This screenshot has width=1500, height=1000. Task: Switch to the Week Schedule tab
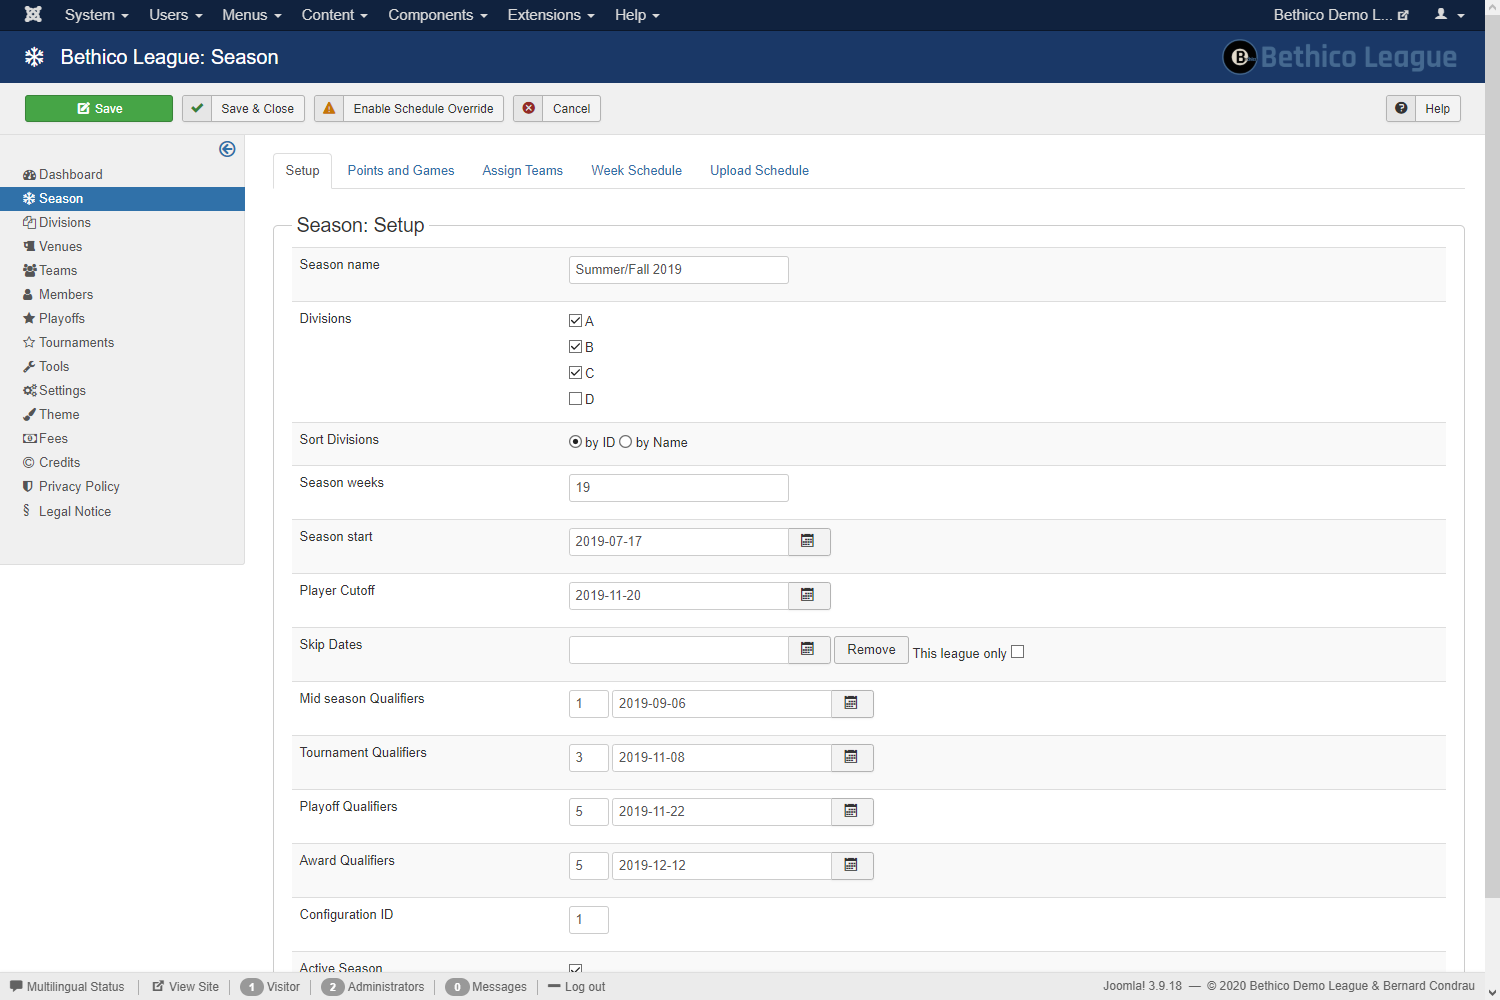[x=636, y=170]
